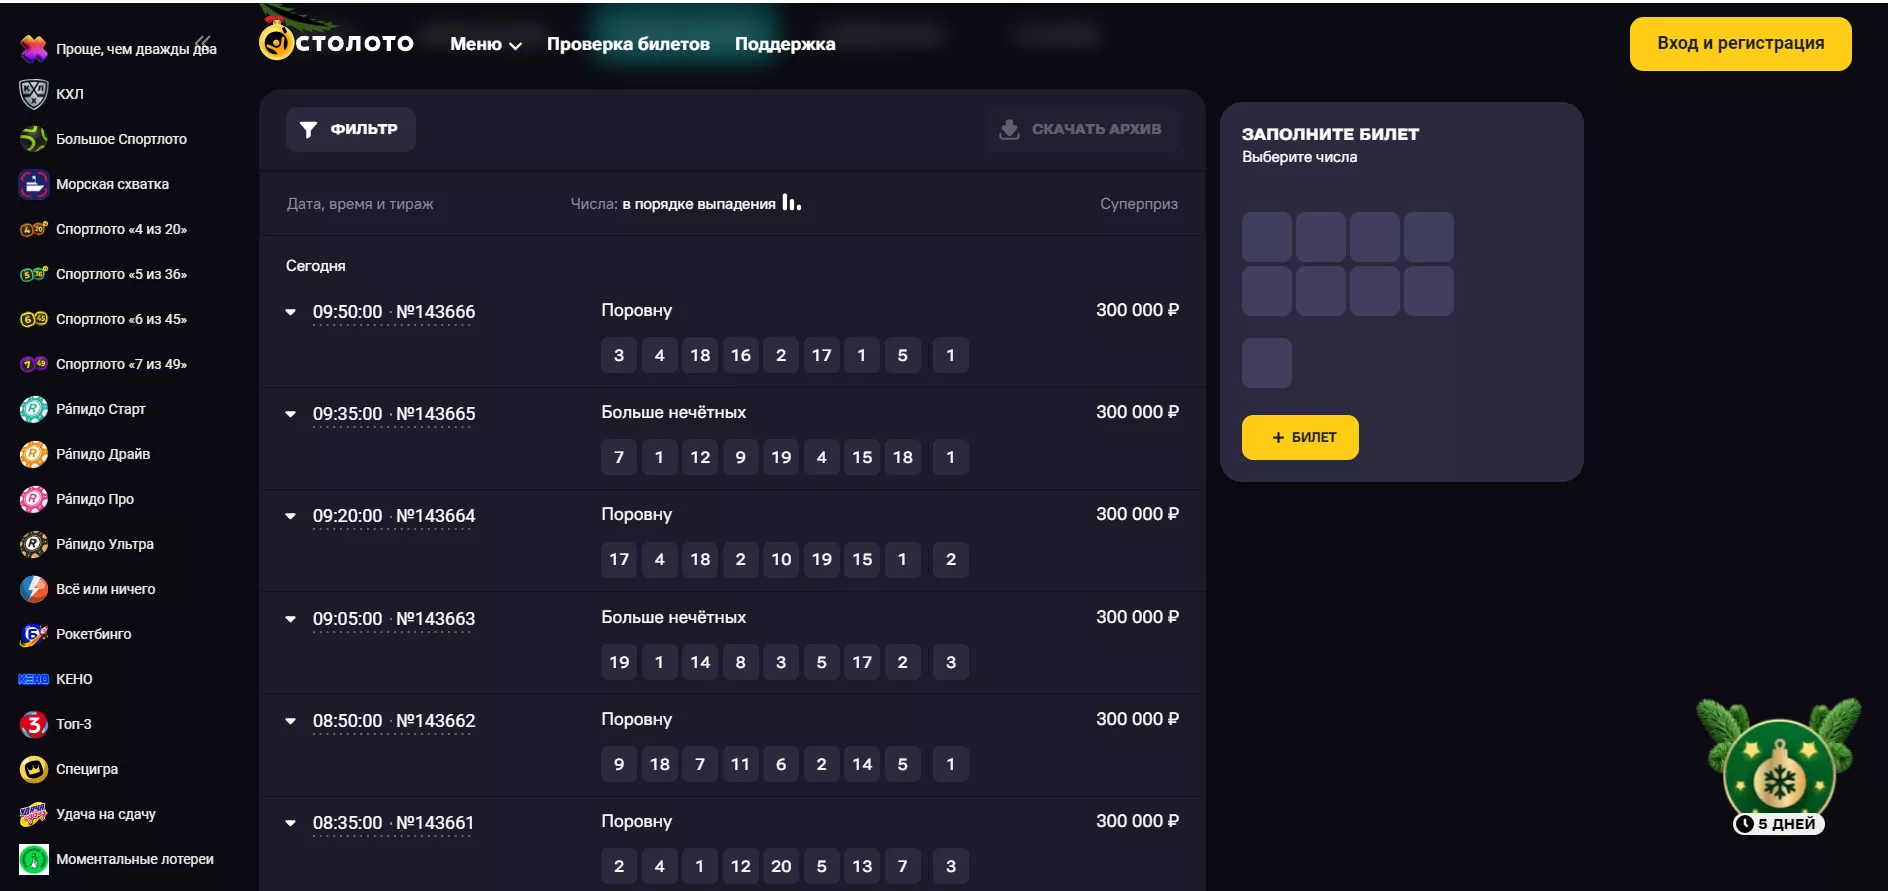Screen dimensions: 1888x891
Task: Click the Вход и регистрация button
Action: point(1740,44)
